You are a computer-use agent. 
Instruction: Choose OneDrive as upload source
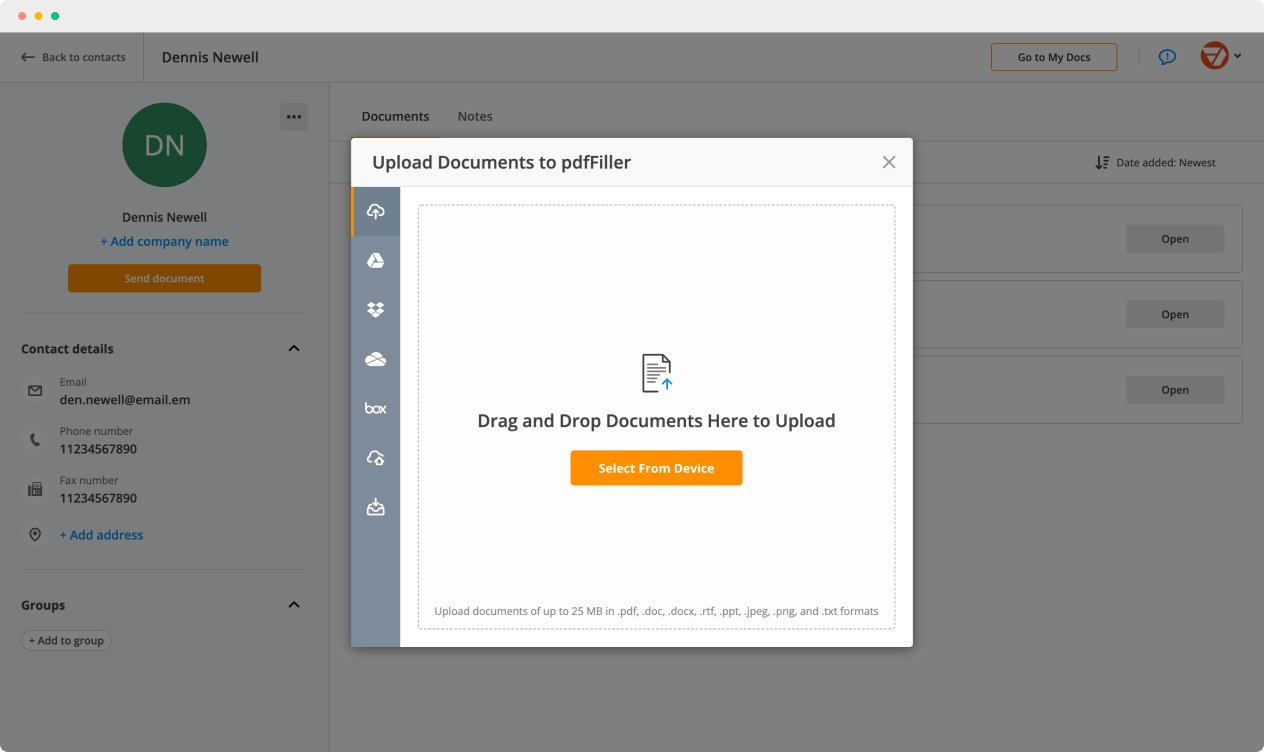[x=376, y=360]
